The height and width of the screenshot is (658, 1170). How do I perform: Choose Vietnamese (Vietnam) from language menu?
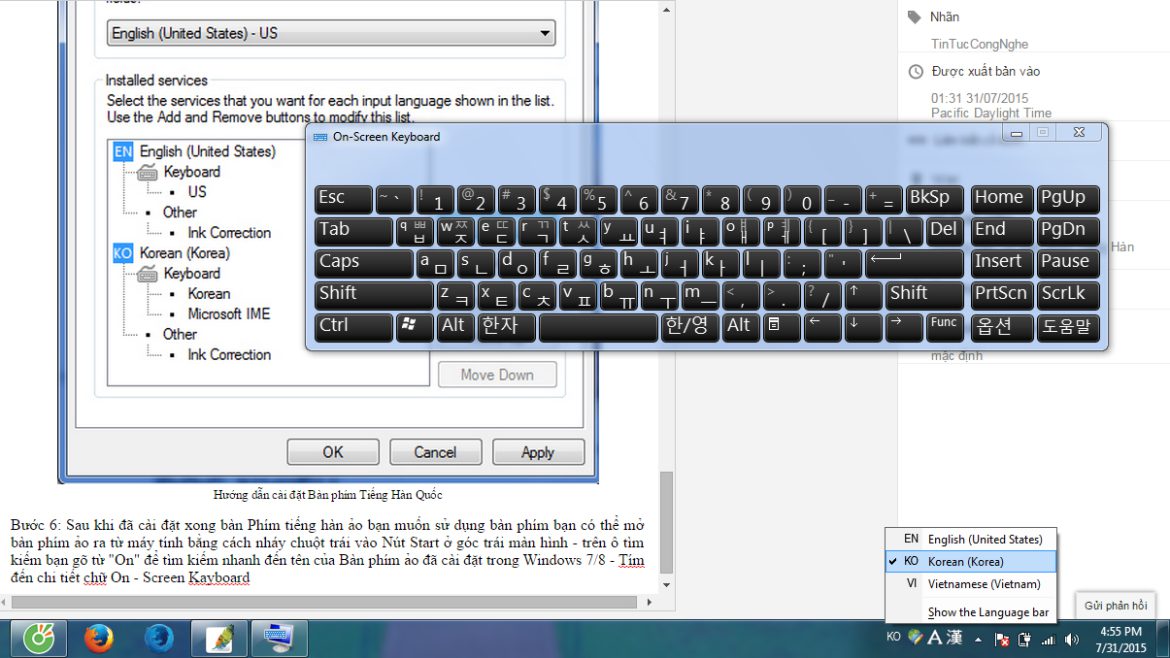[983, 584]
